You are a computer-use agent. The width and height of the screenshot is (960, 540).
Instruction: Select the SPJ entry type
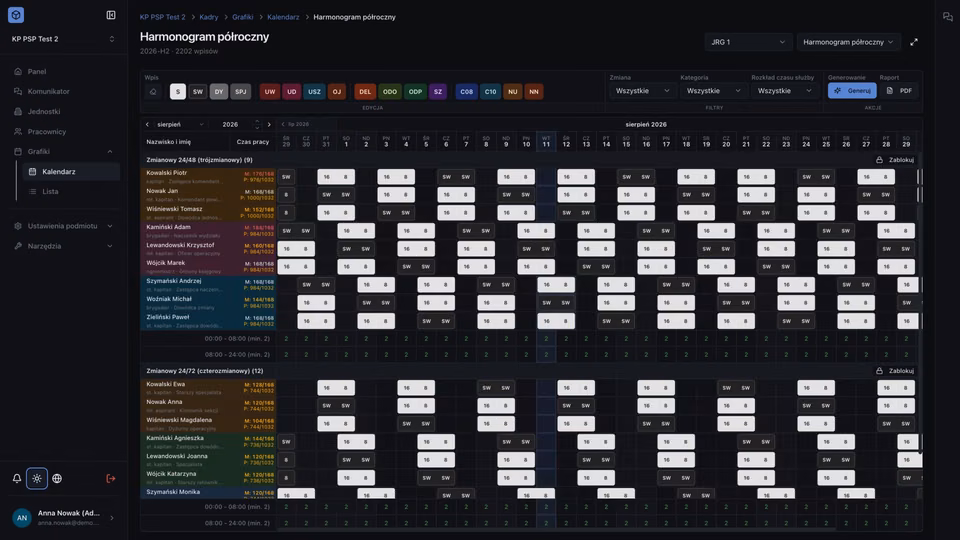tap(241, 92)
